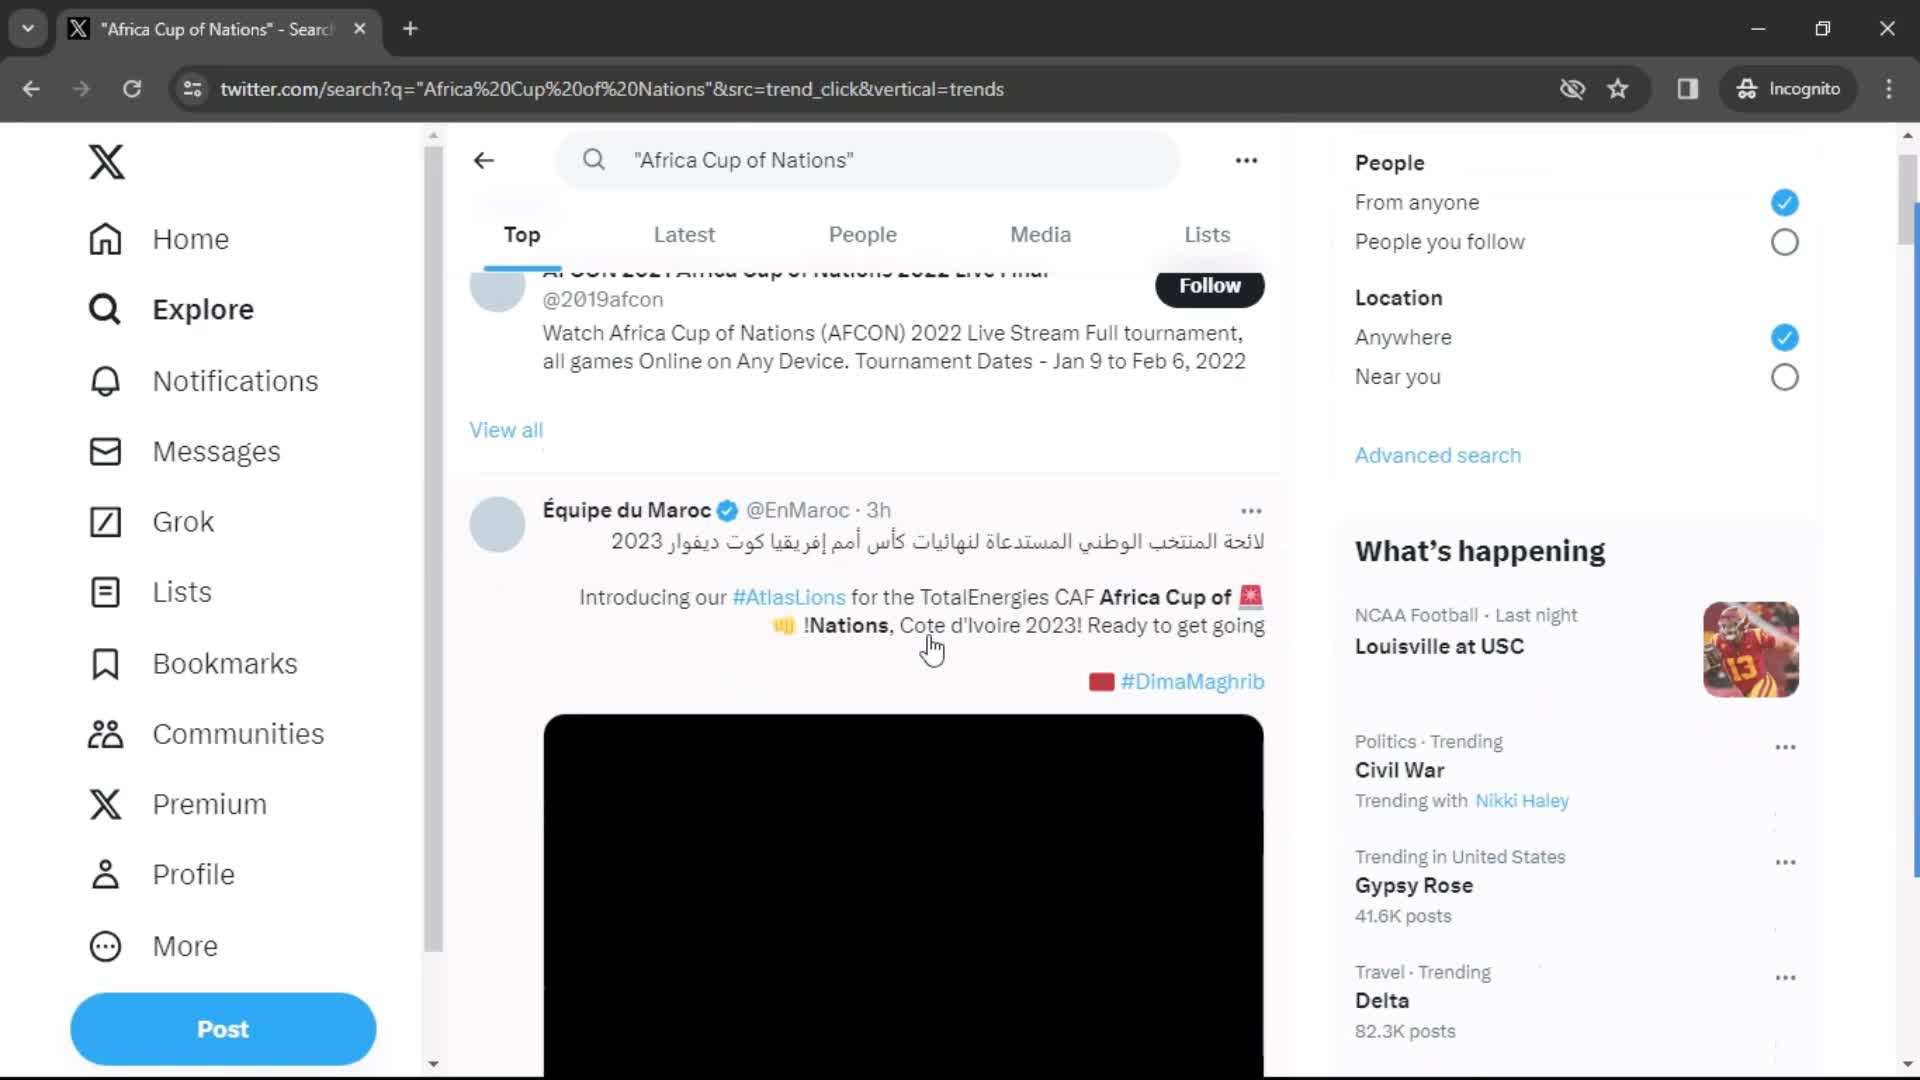
Task: Switch to the Lists search tab
Action: pos(1207,235)
